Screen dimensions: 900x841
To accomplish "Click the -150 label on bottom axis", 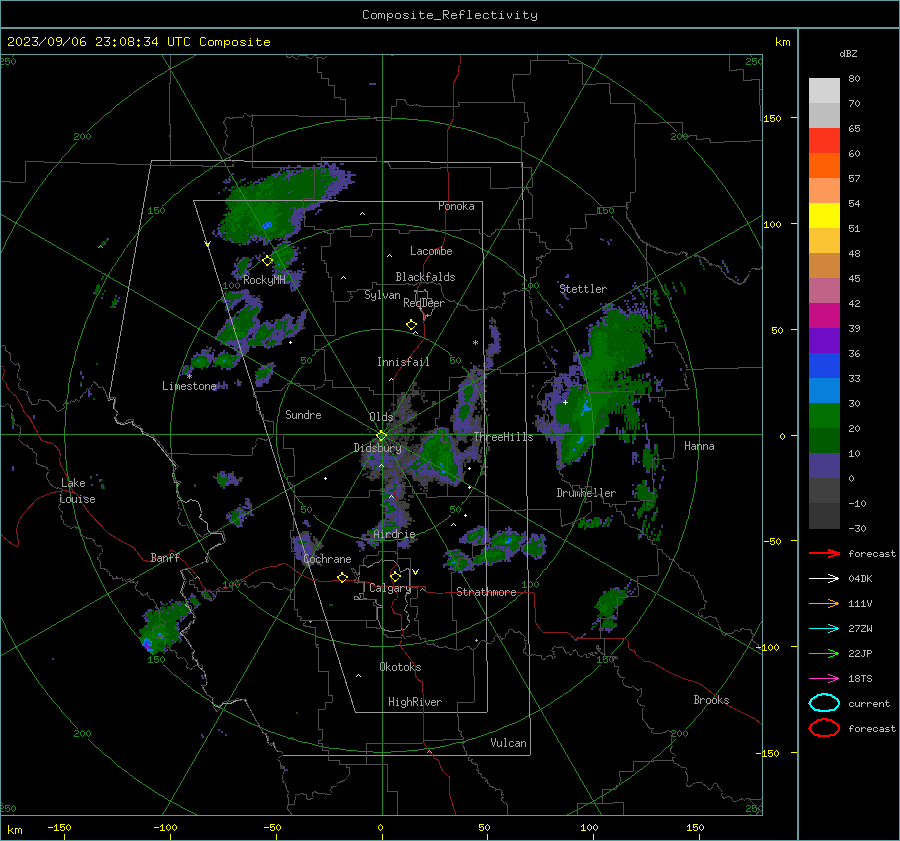I will click(x=59, y=827).
